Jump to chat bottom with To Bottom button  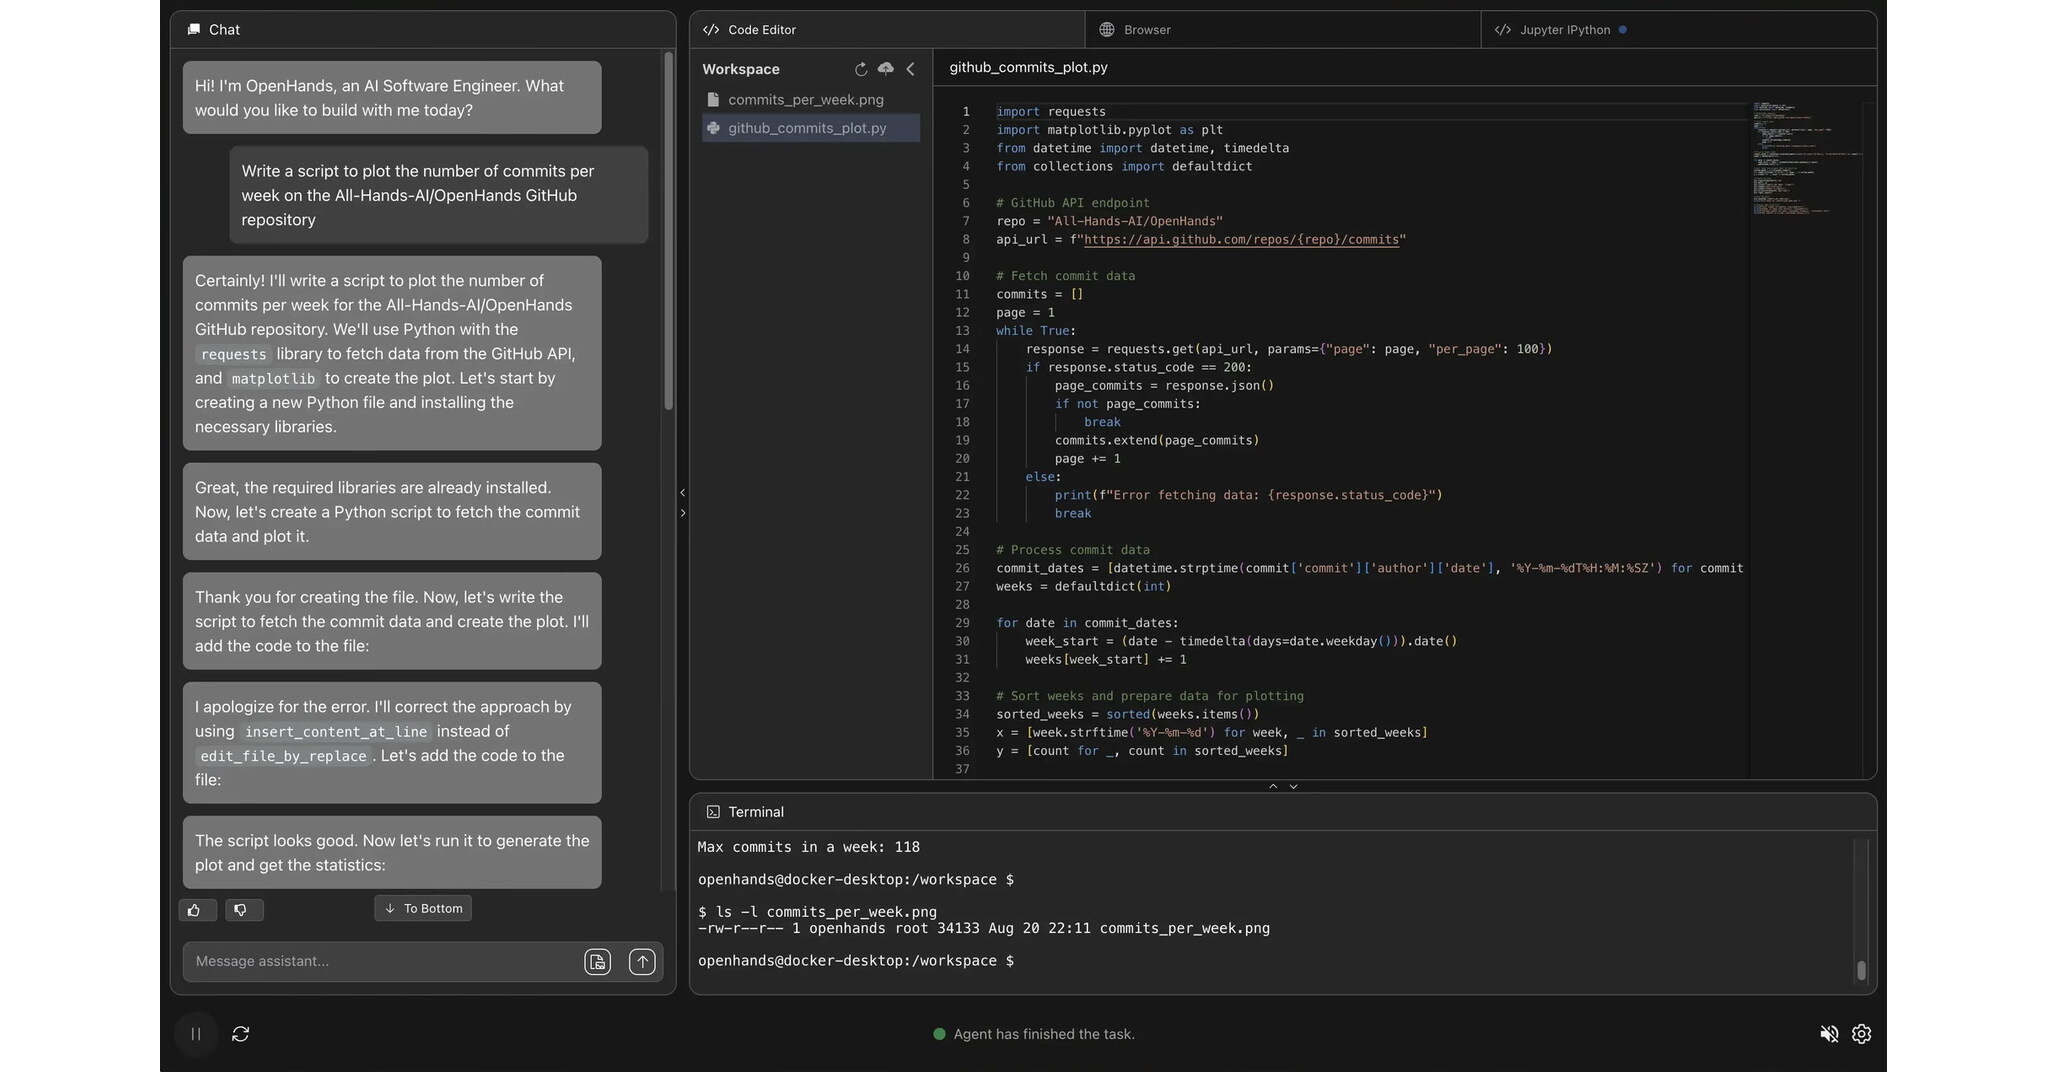(x=423, y=908)
